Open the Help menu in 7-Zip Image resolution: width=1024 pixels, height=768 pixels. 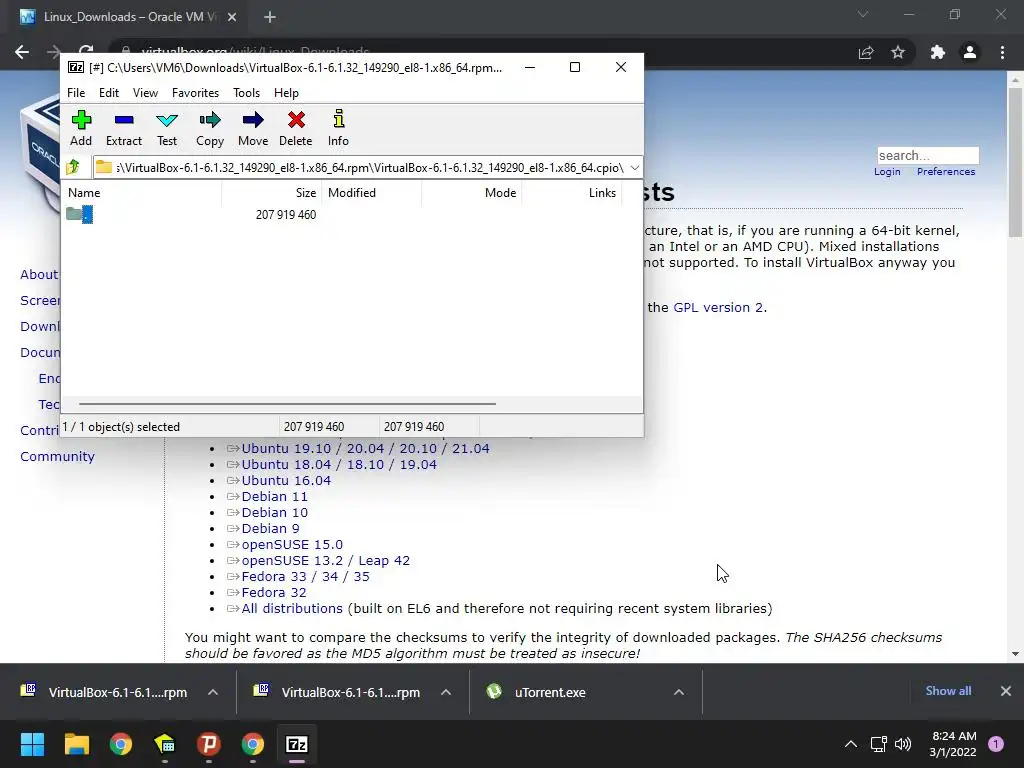point(286,93)
